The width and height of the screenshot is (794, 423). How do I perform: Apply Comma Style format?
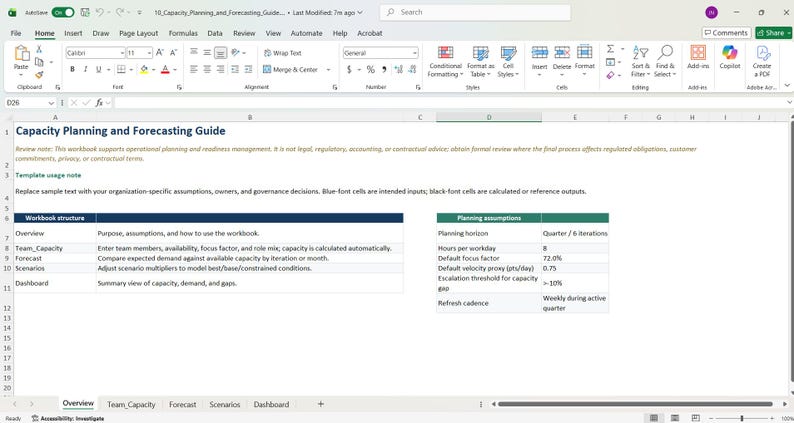[x=384, y=69]
